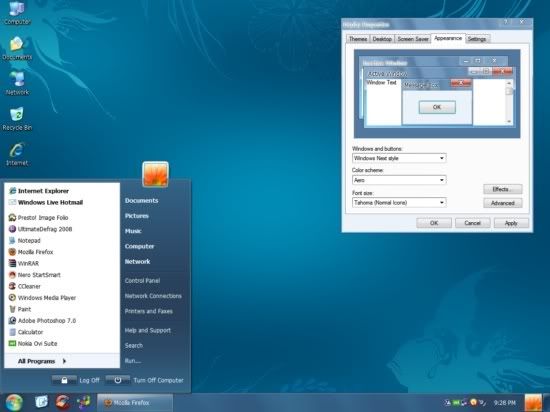Click Cancel in Display Properties
The height and width of the screenshot is (412, 550).
click(472, 223)
